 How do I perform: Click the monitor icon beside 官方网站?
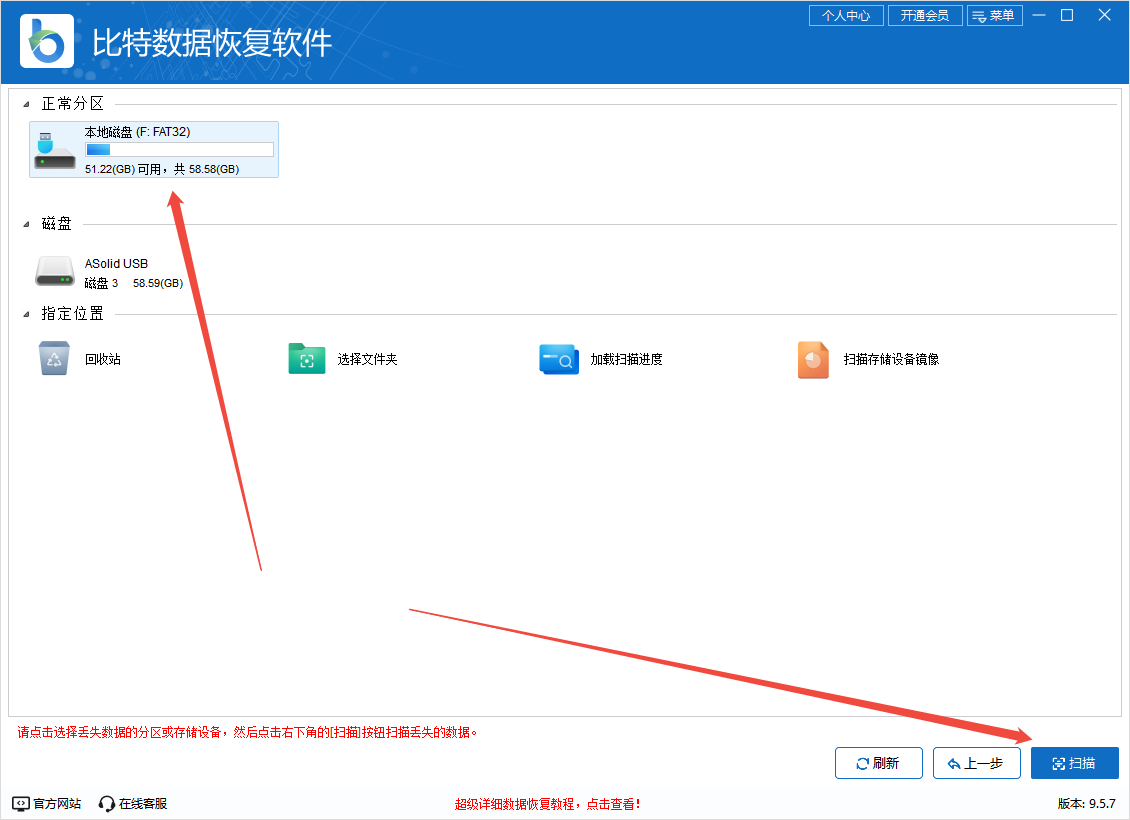21,803
